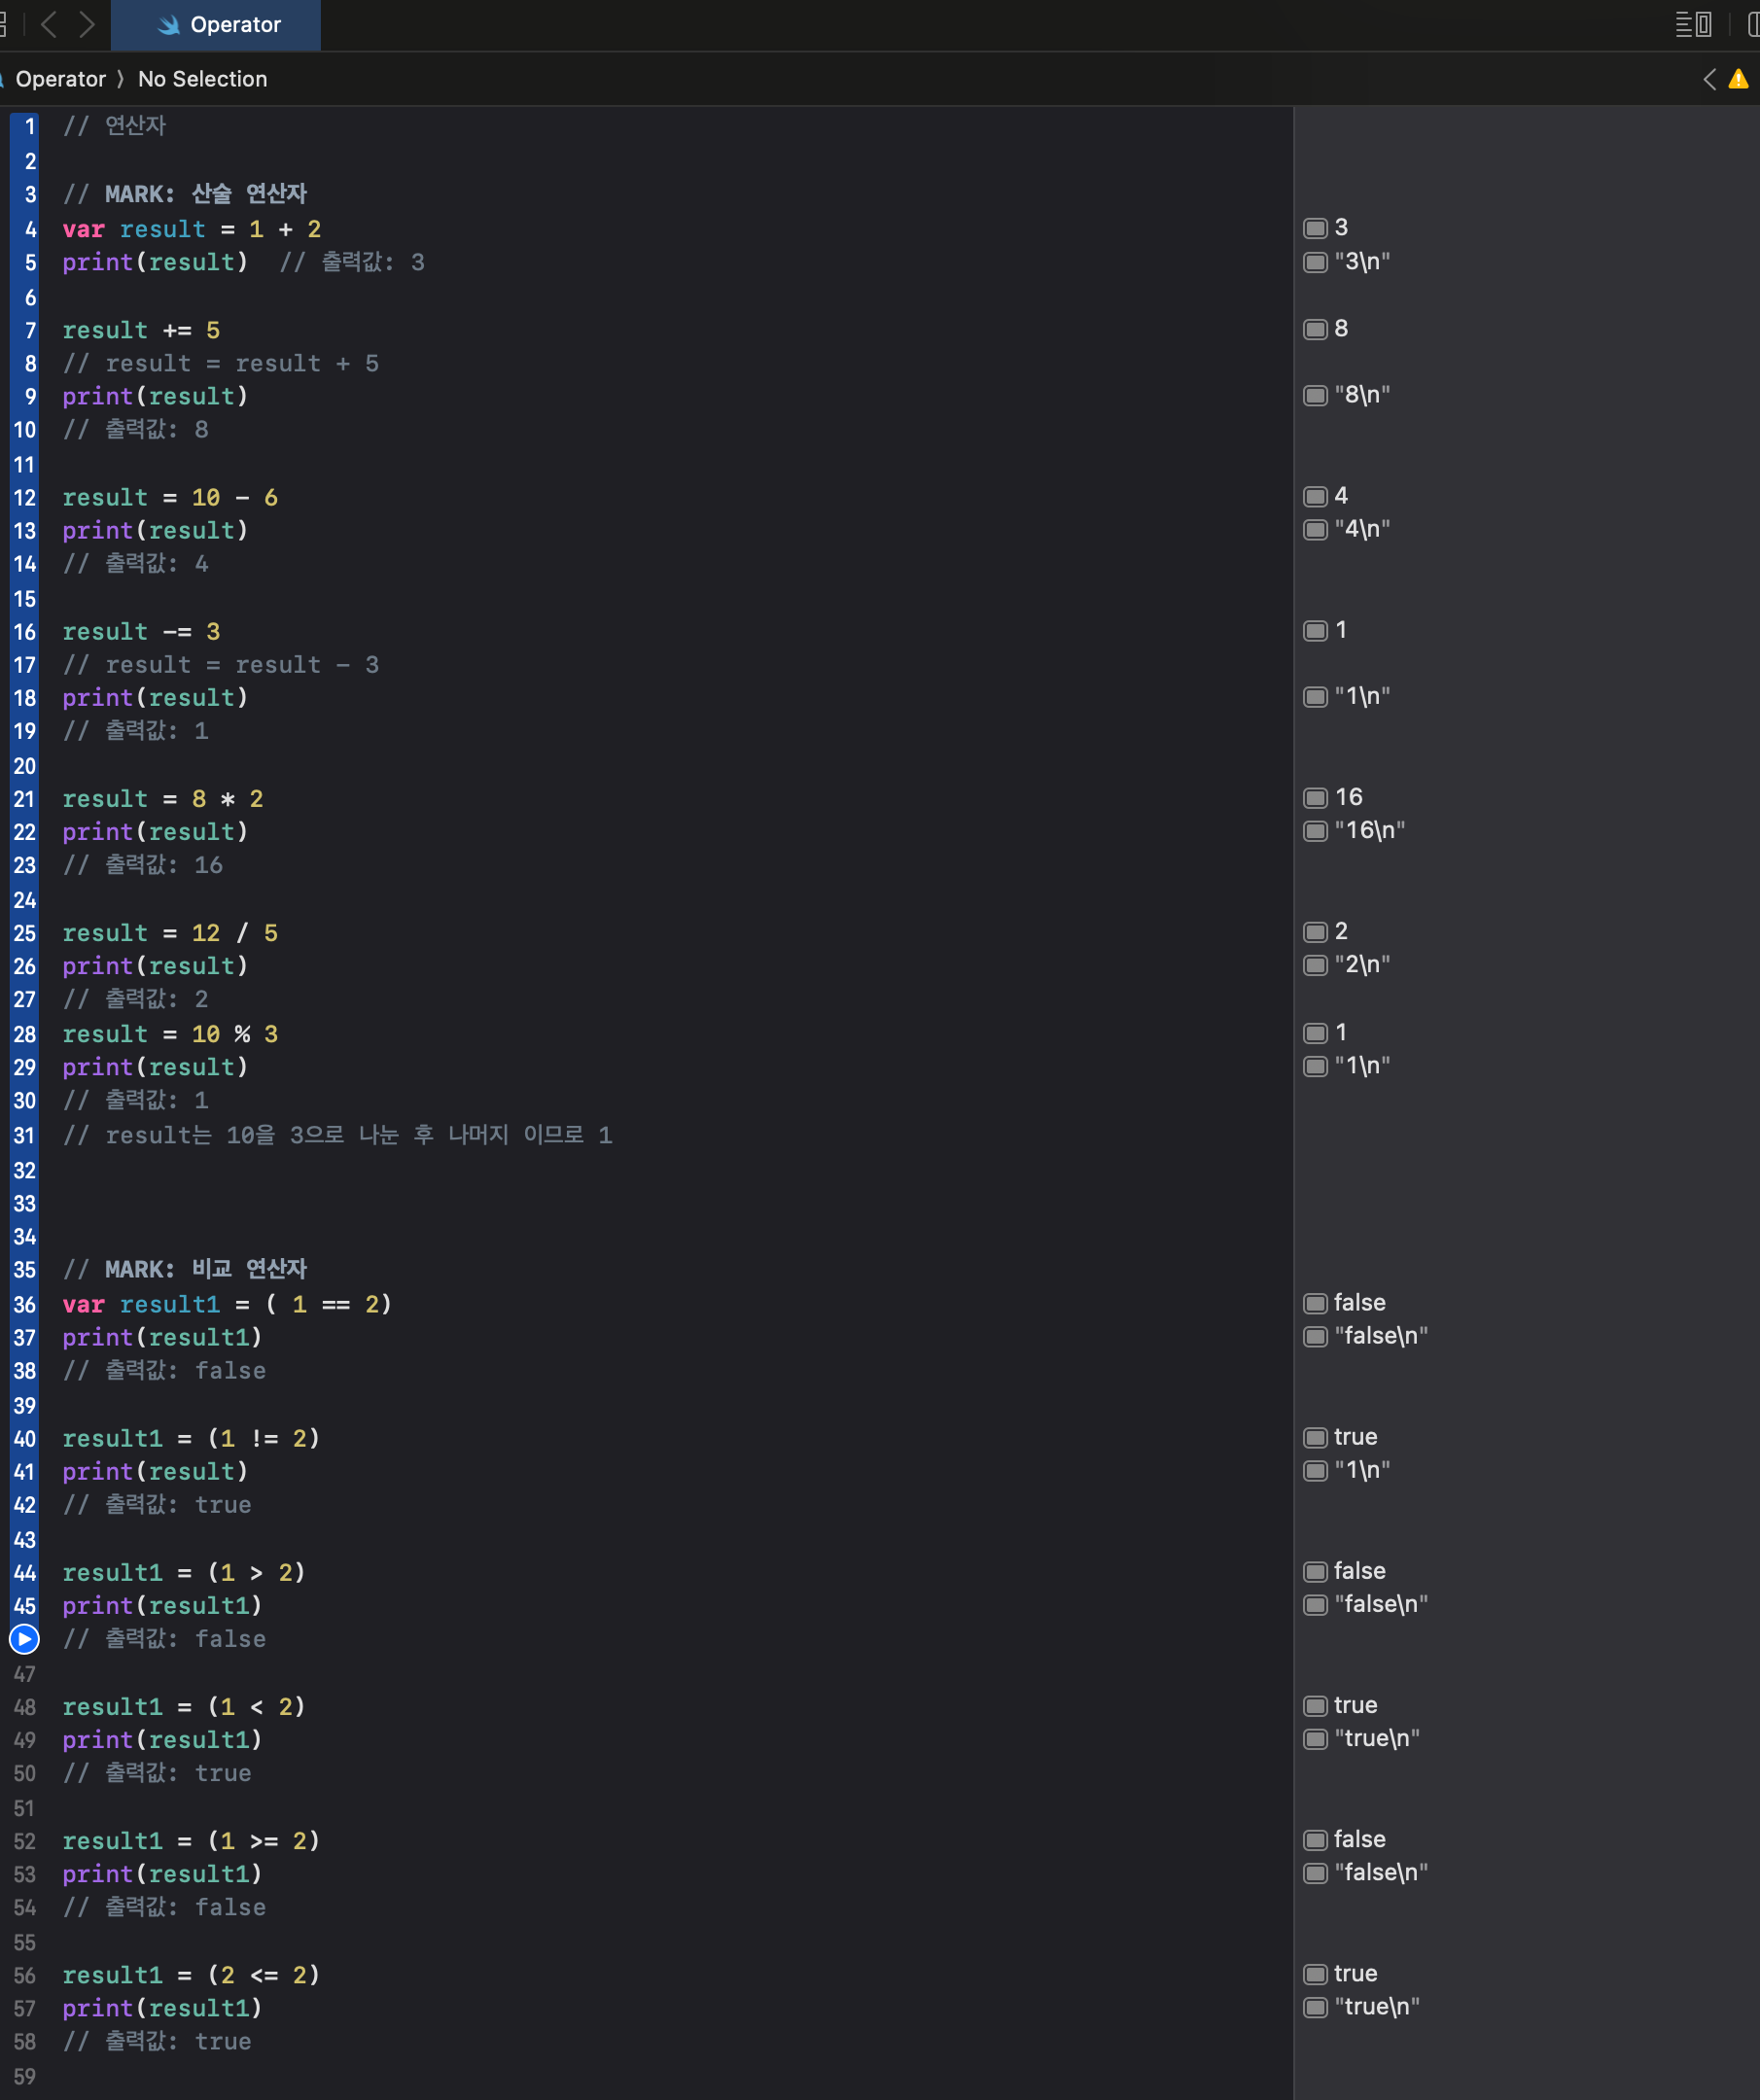Click comment "// result = result + 5"

(x=221, y=364)
